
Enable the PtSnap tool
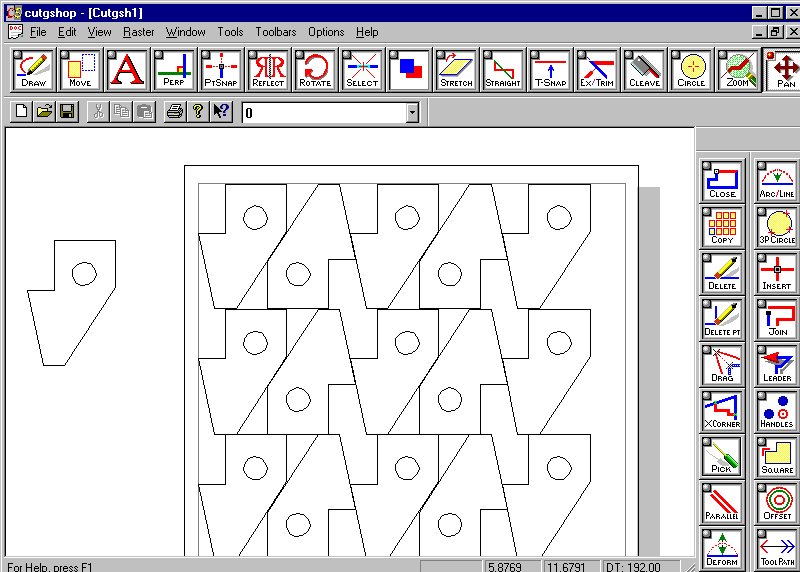(x=221, y=70)
